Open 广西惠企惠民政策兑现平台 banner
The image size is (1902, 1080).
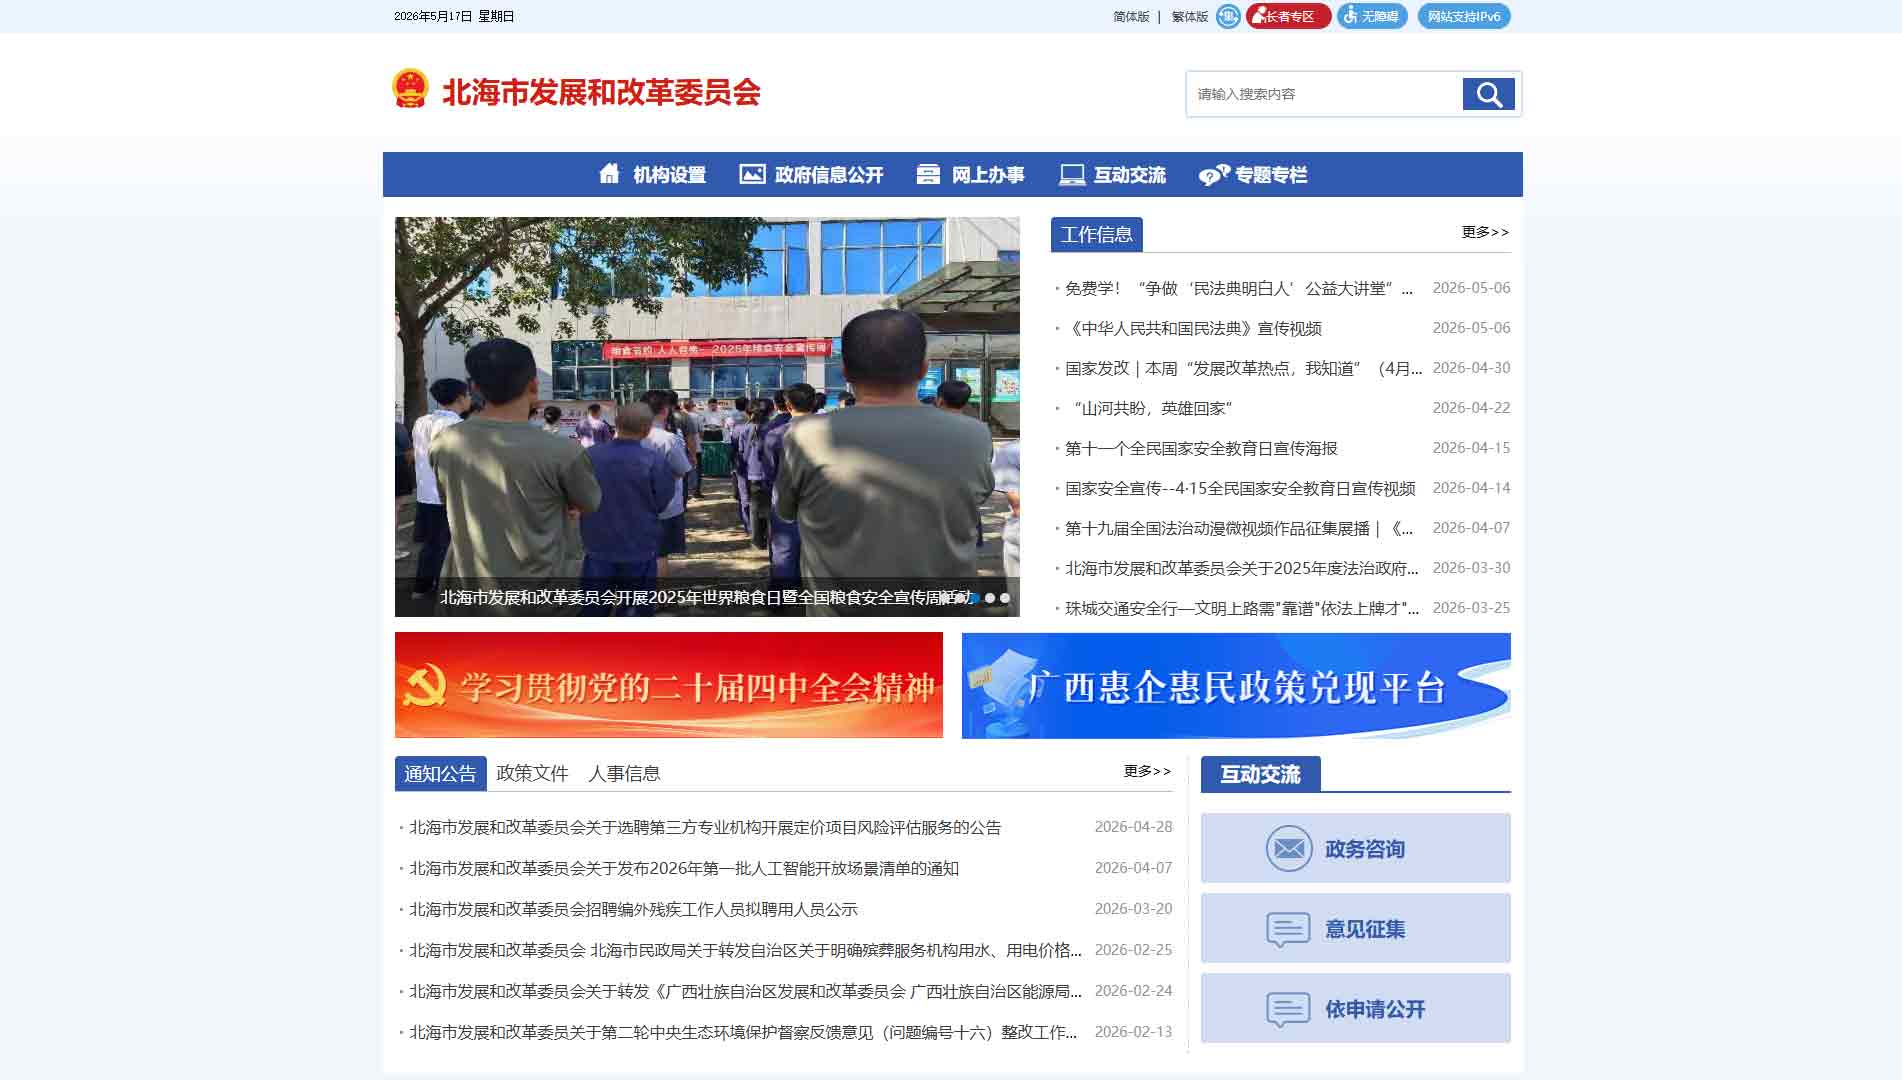(x=1236, y=685)
